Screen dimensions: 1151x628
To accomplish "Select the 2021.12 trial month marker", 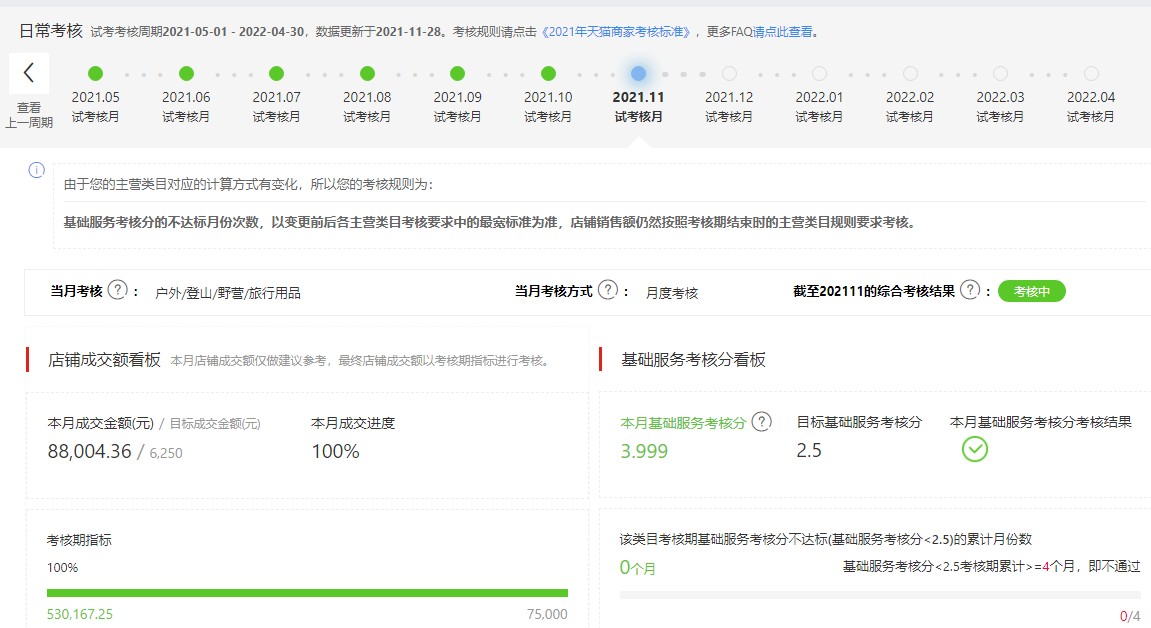I will click(x=729, y=73).
